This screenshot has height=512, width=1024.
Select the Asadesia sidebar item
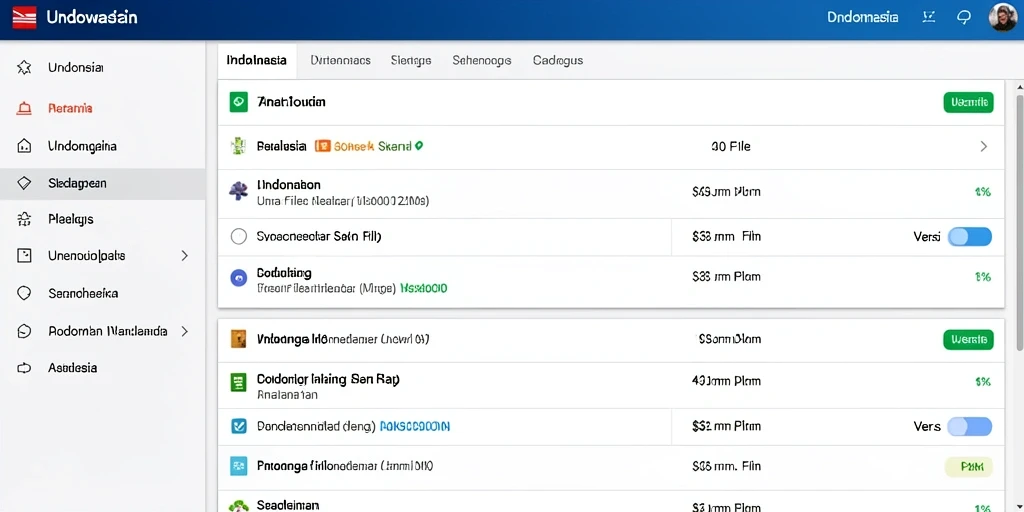tap(103, 368)
